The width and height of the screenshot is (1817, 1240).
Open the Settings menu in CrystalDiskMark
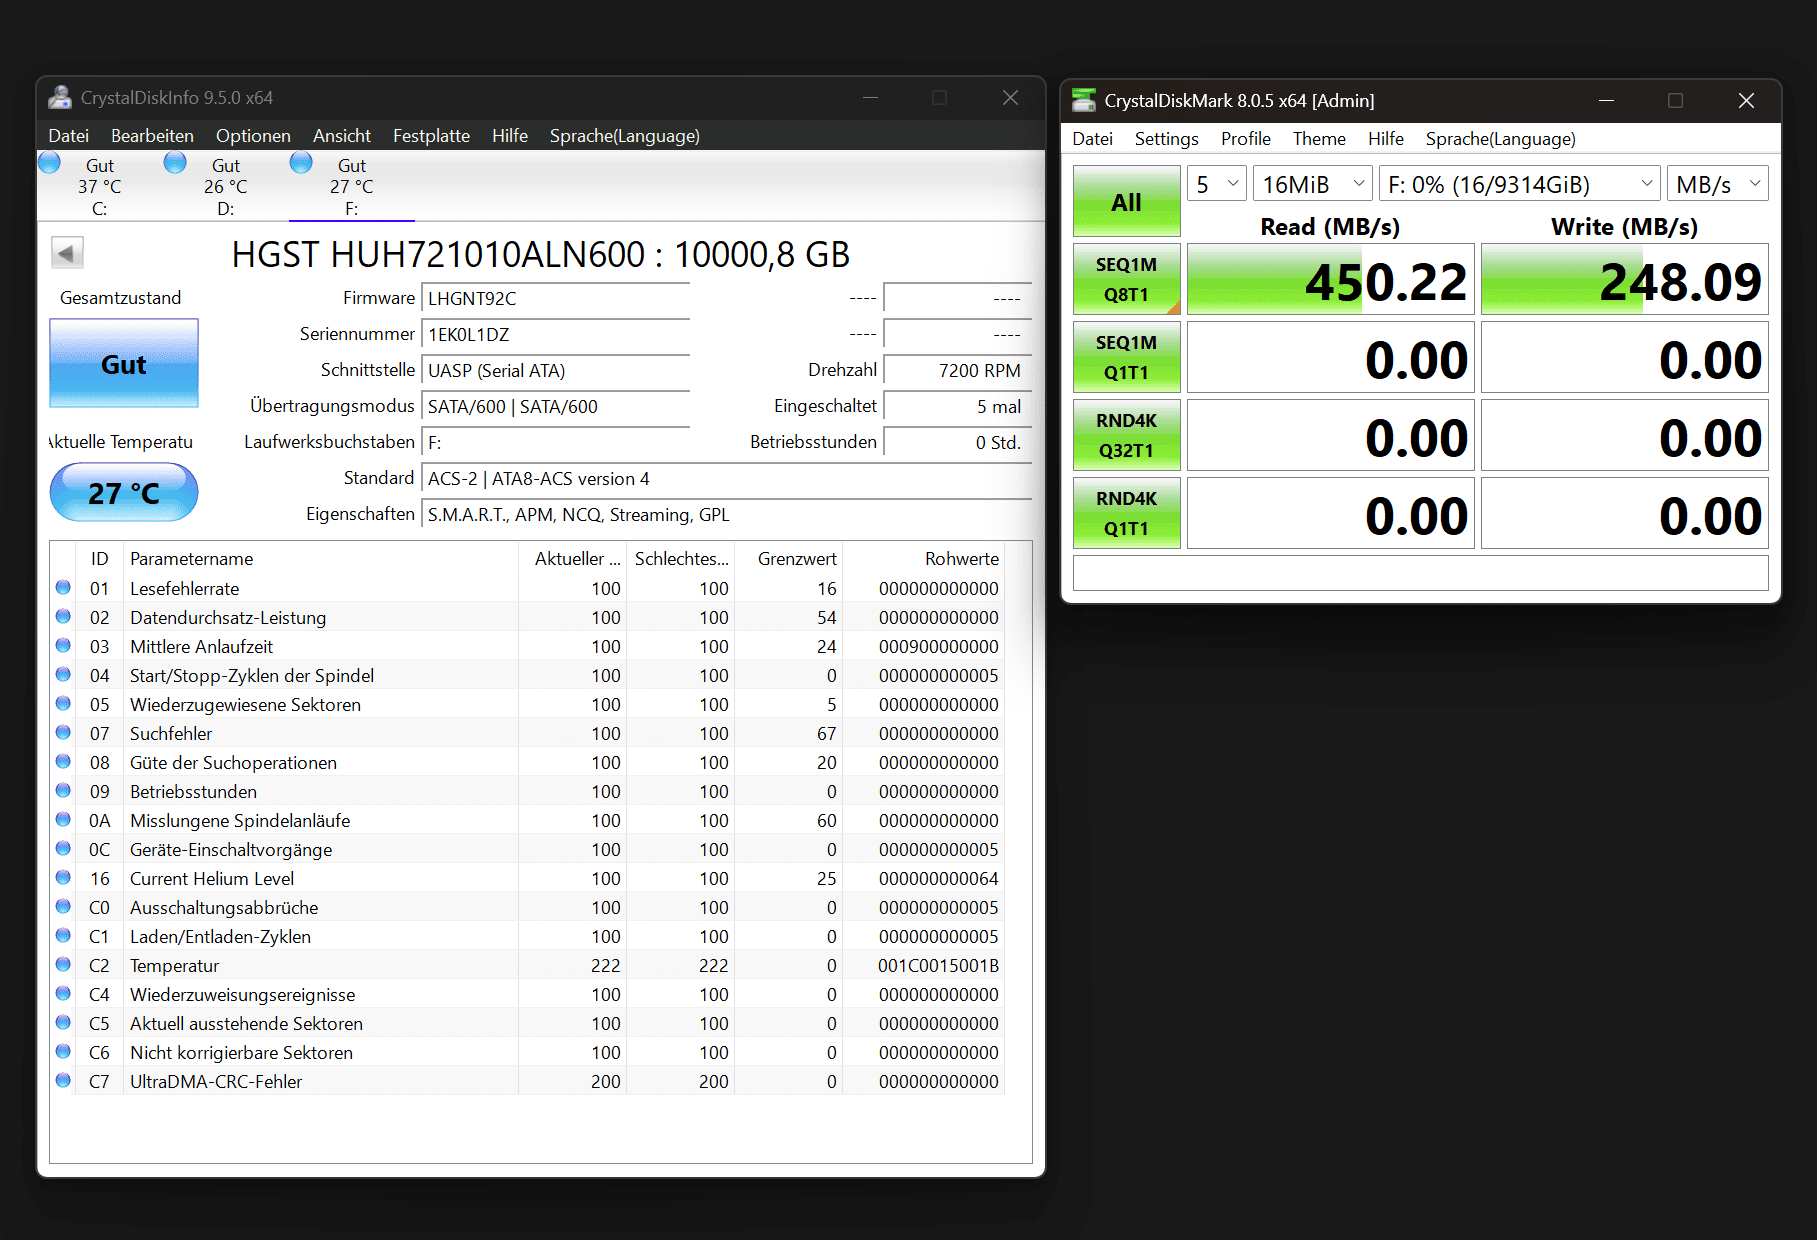pyautogui.click(x=1166, y=139)
